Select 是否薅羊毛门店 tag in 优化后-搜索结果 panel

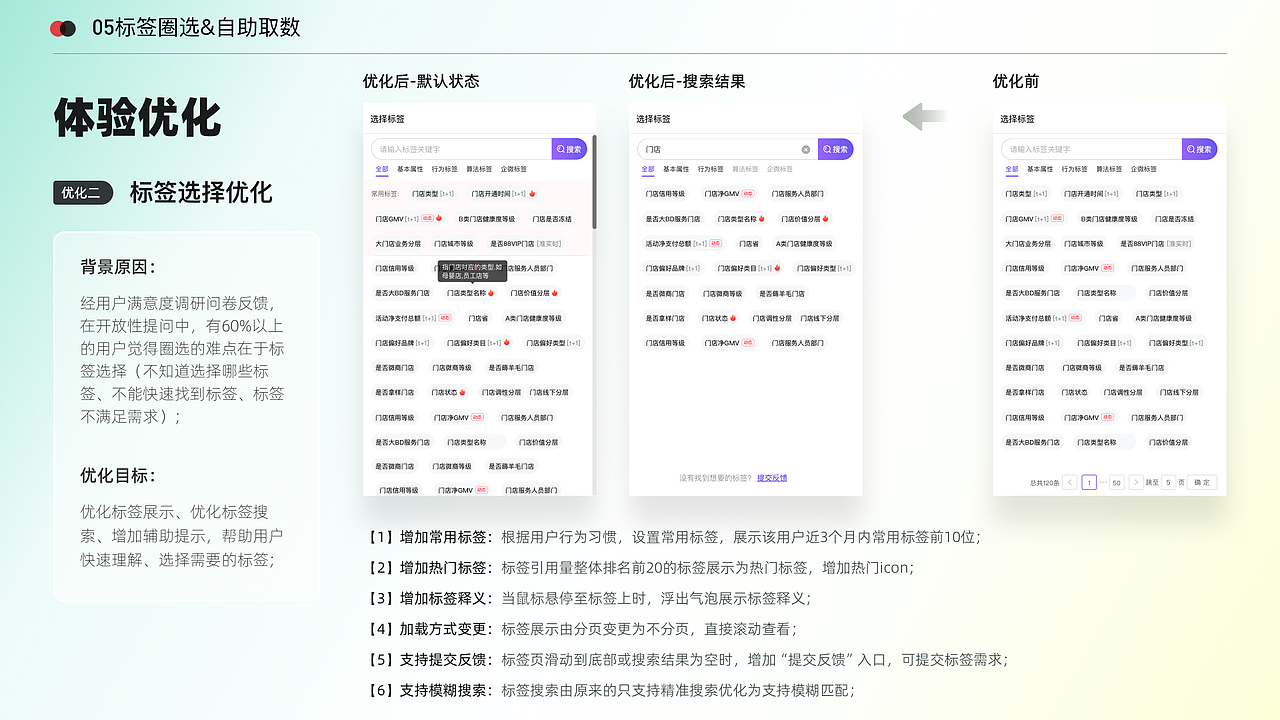tap(782, 294)
